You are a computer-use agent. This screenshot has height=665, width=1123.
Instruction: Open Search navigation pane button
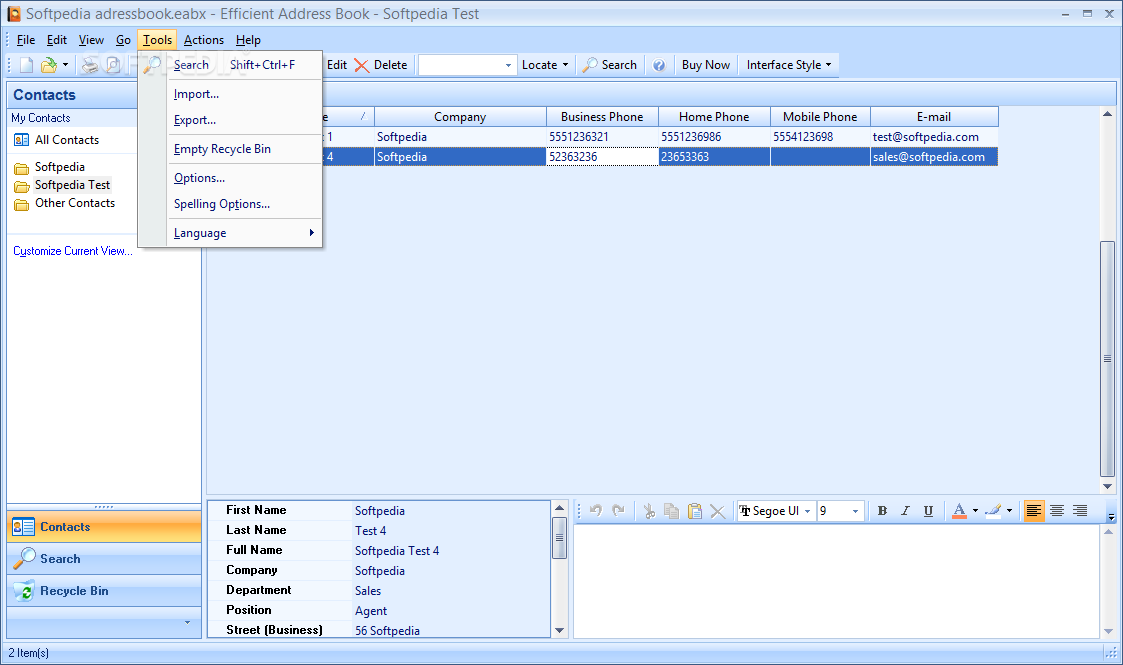click(x=104, y=559)
